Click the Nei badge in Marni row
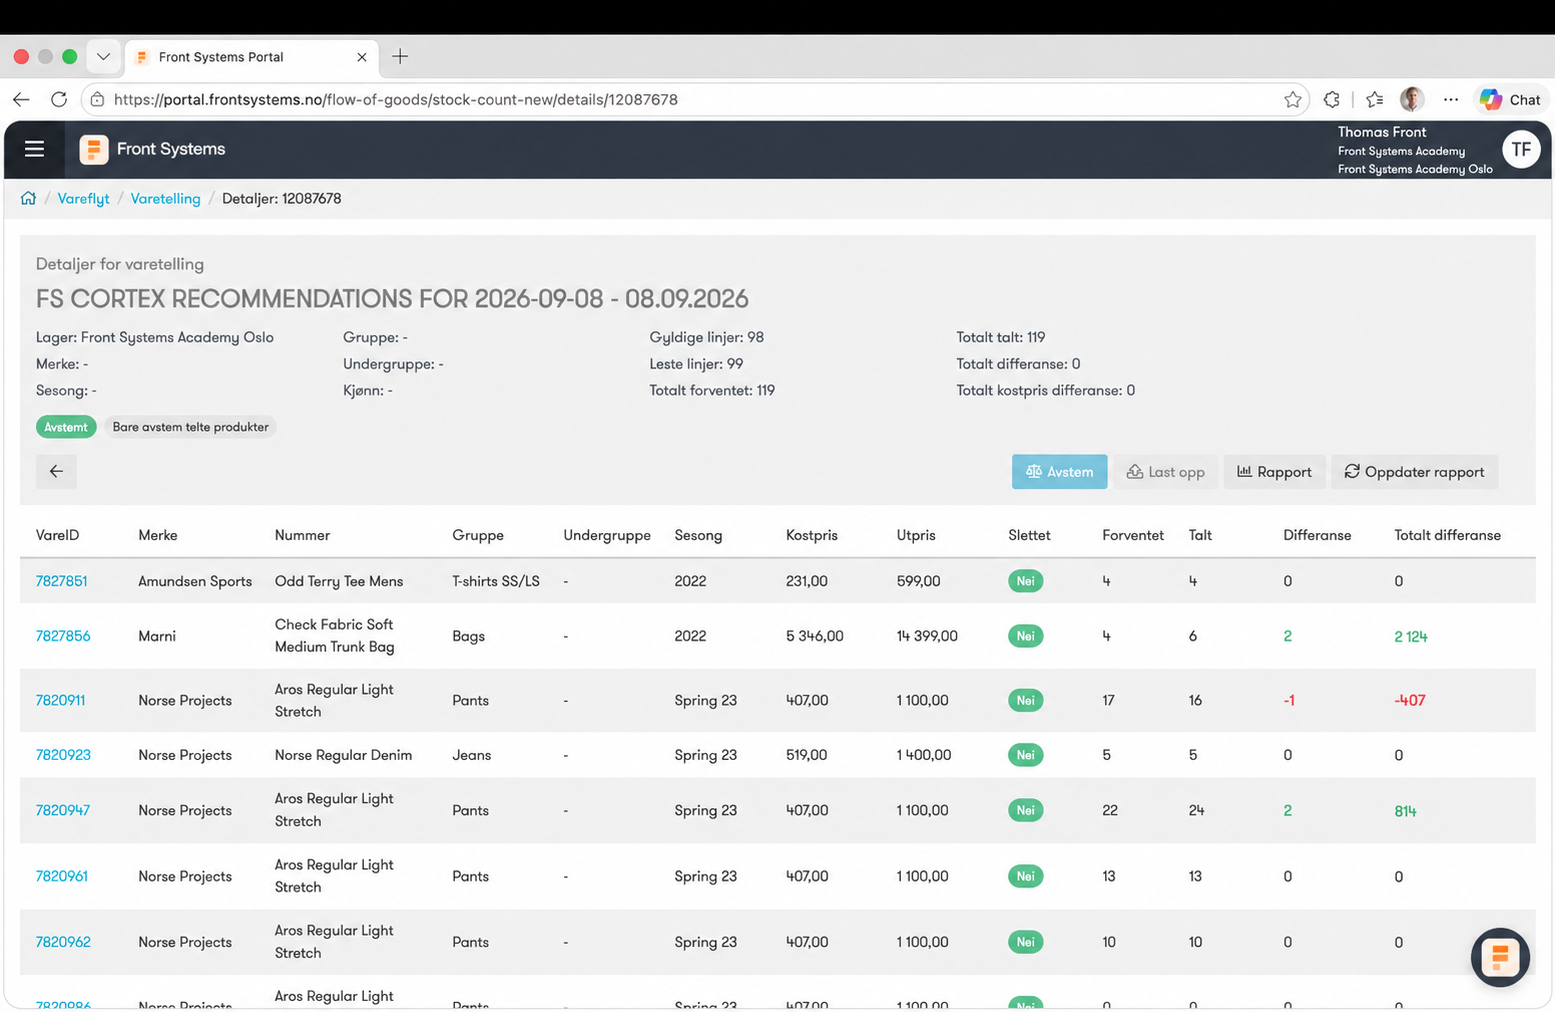The height and width of the screenshot is (1012, 1555). (x=1025, y=636)
